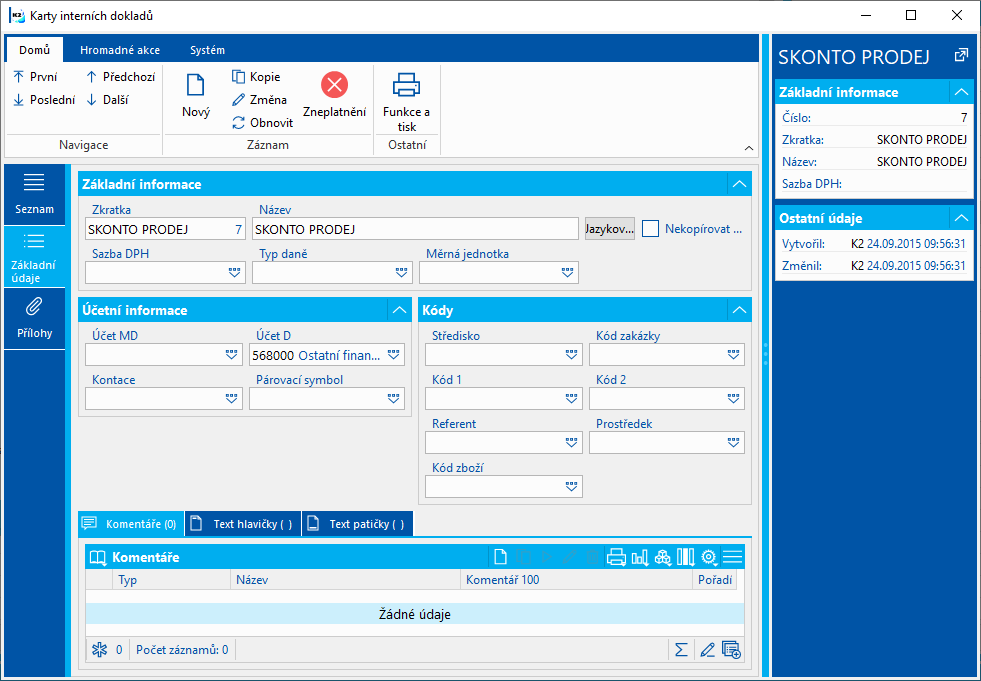Viewport: 981px width, 681px height.
Task: Pop out the SKONTO PRODEJ preview panel
Action: (x=961, y=56)
